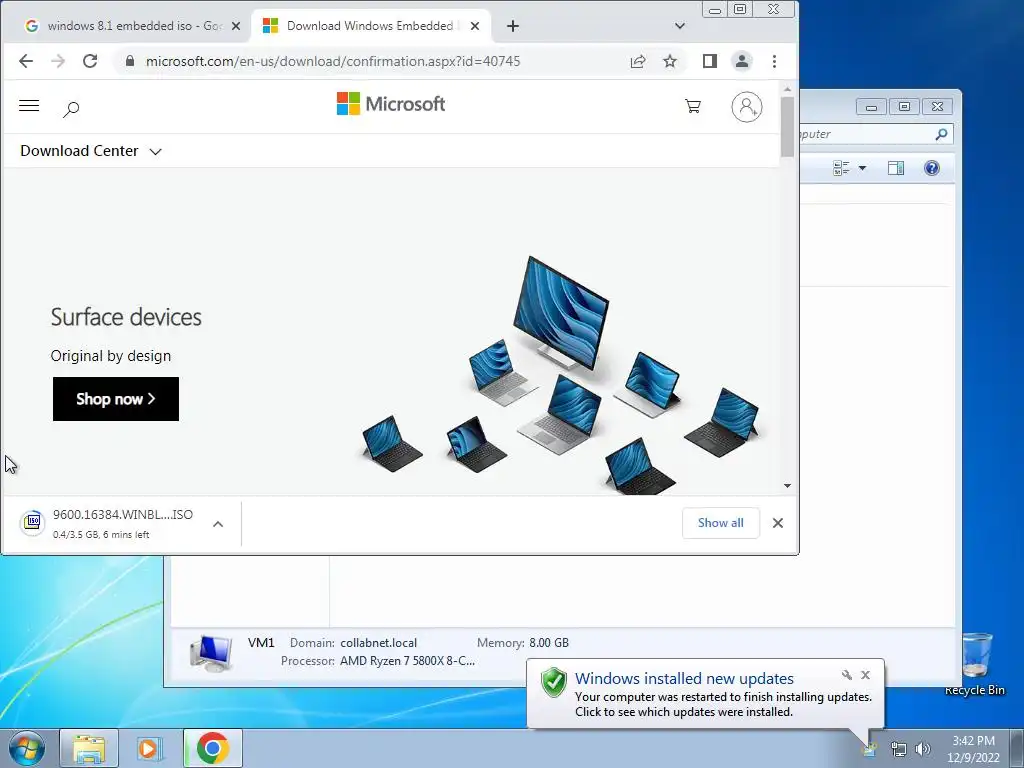Open the tab search dropdown arrow

point(679,26)
